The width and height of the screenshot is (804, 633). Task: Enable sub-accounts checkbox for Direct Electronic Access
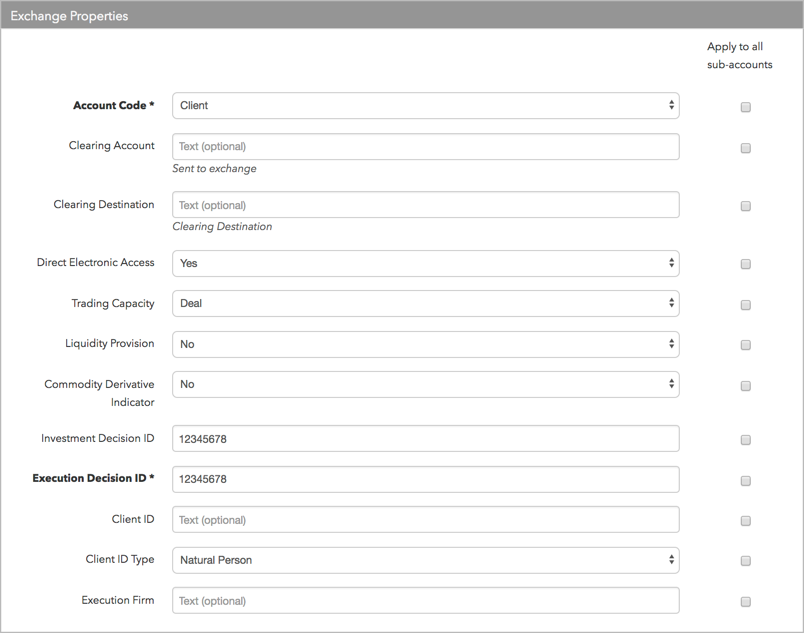click(746, 264)
